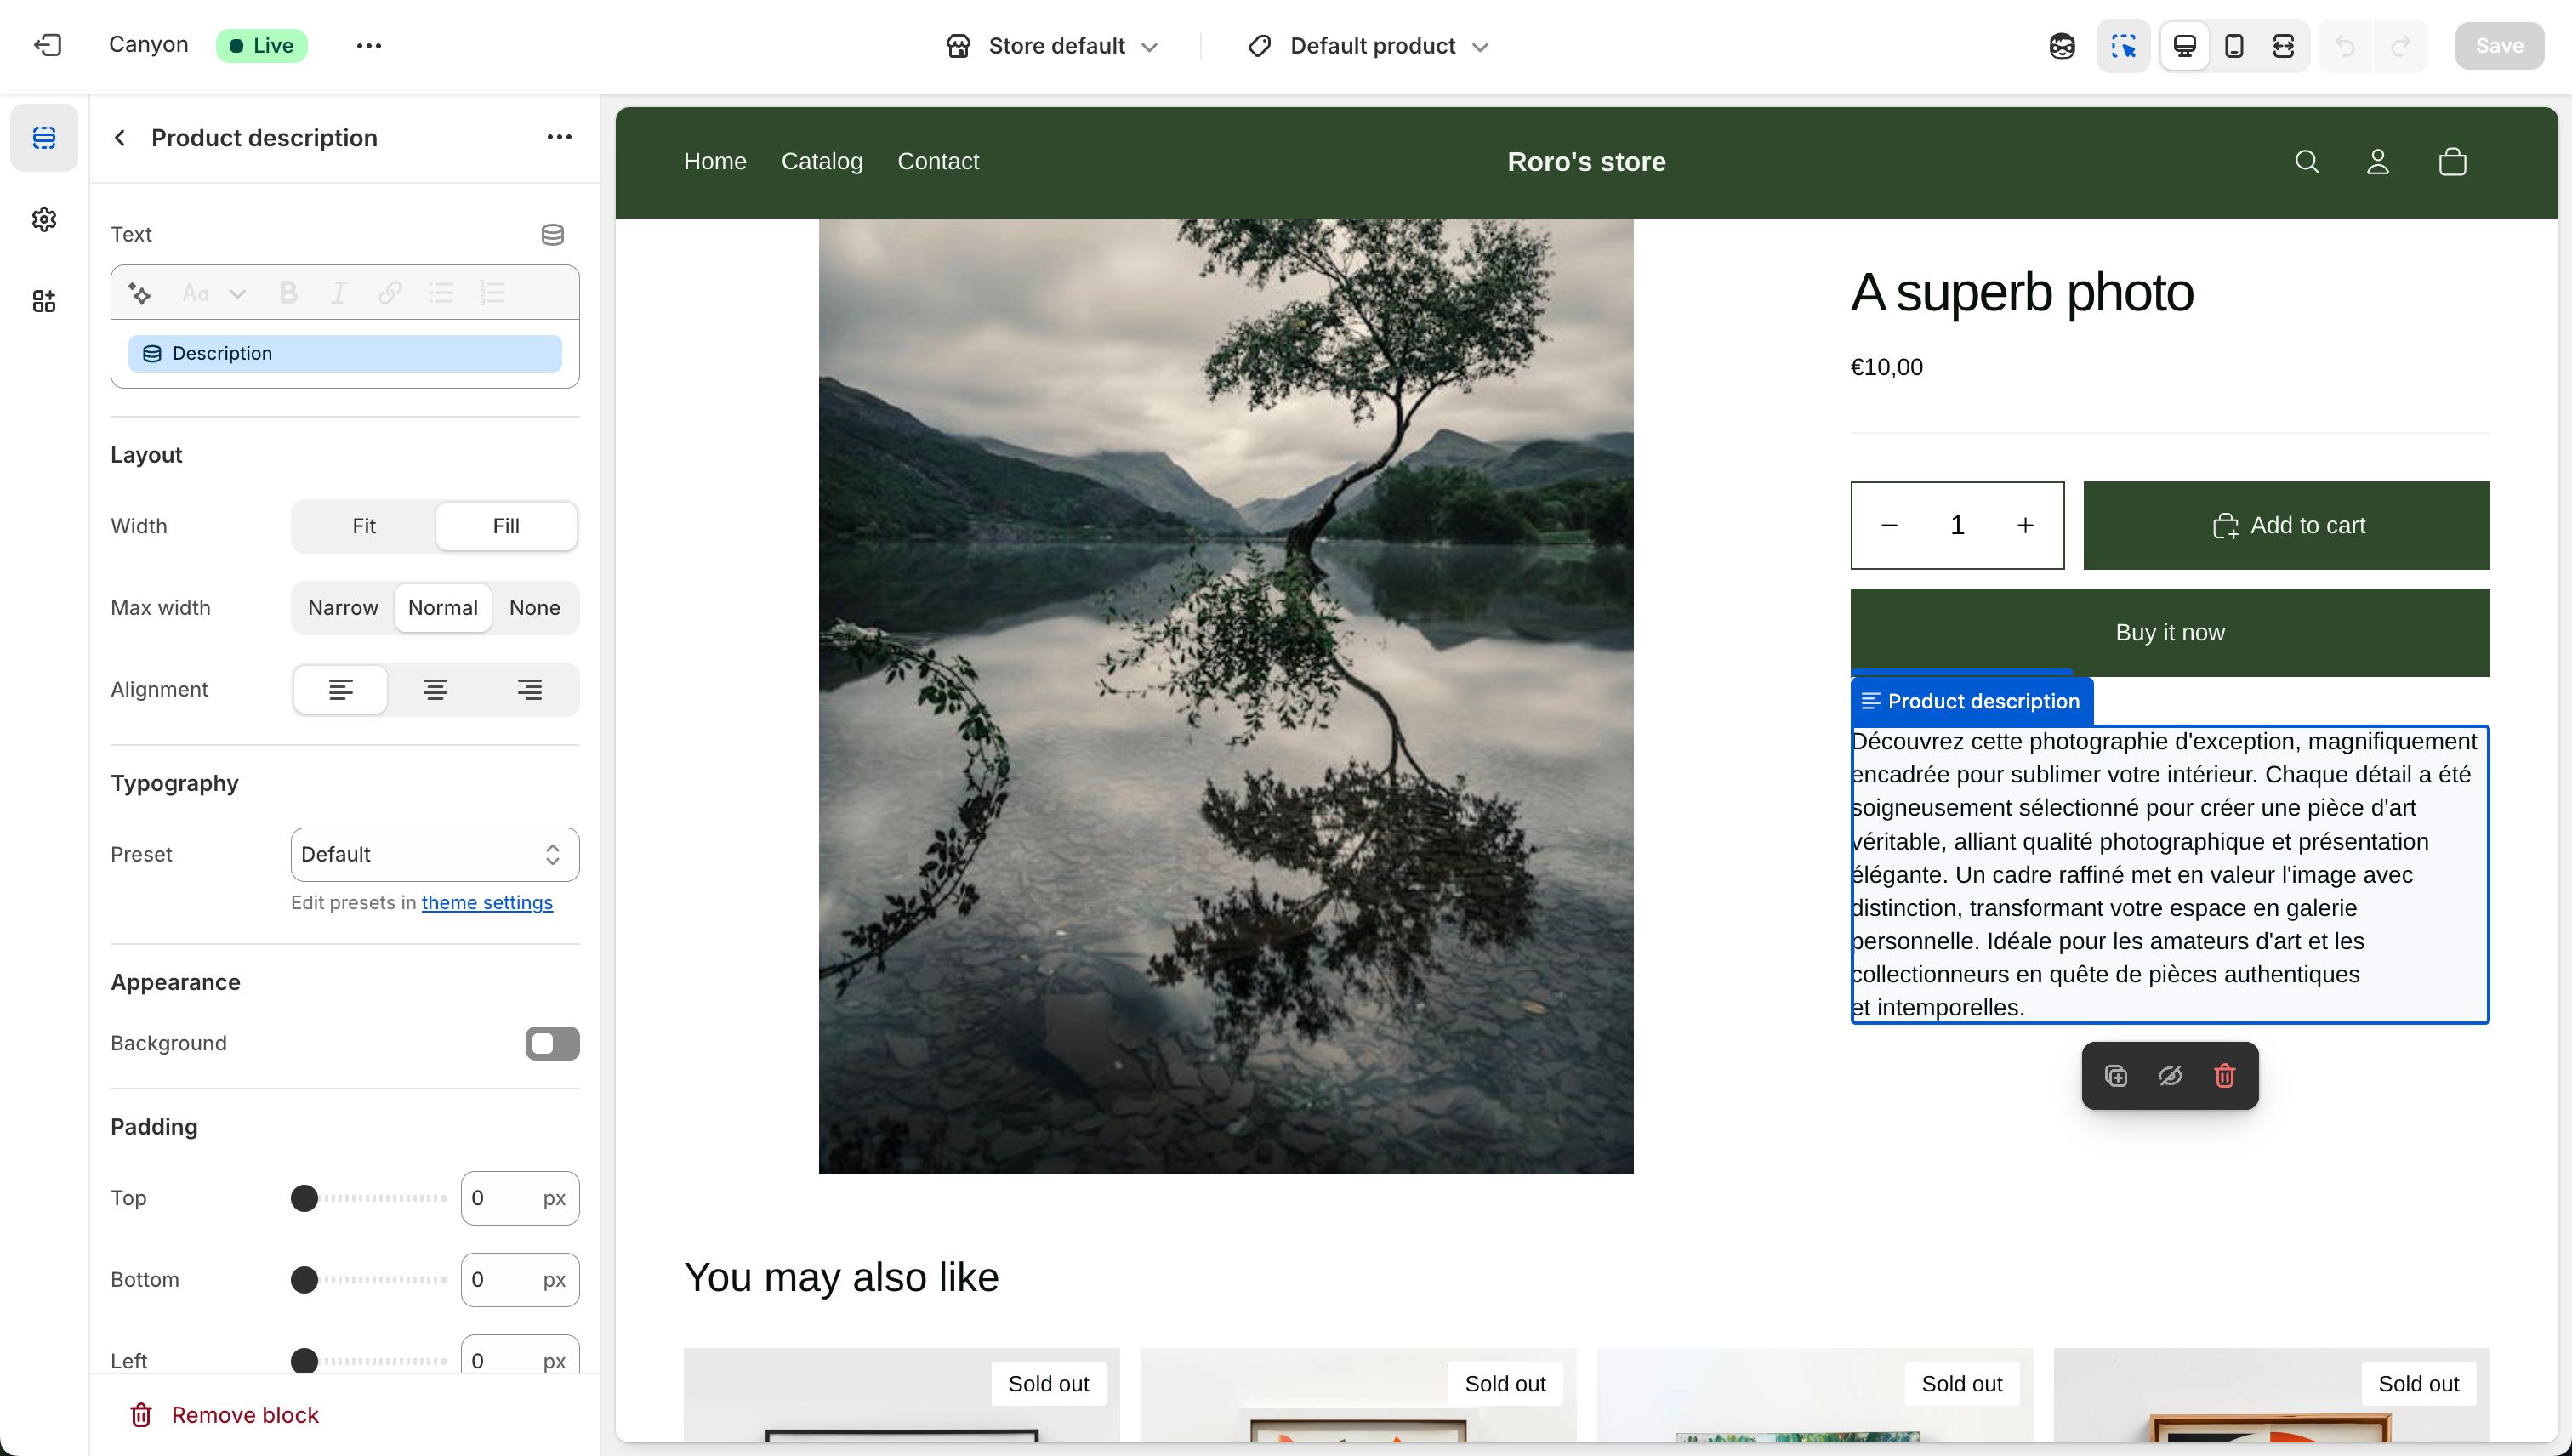Click Remove block at panel bottom
The height and width of the screenshot is (1456, 2572).
(245, 1414)
